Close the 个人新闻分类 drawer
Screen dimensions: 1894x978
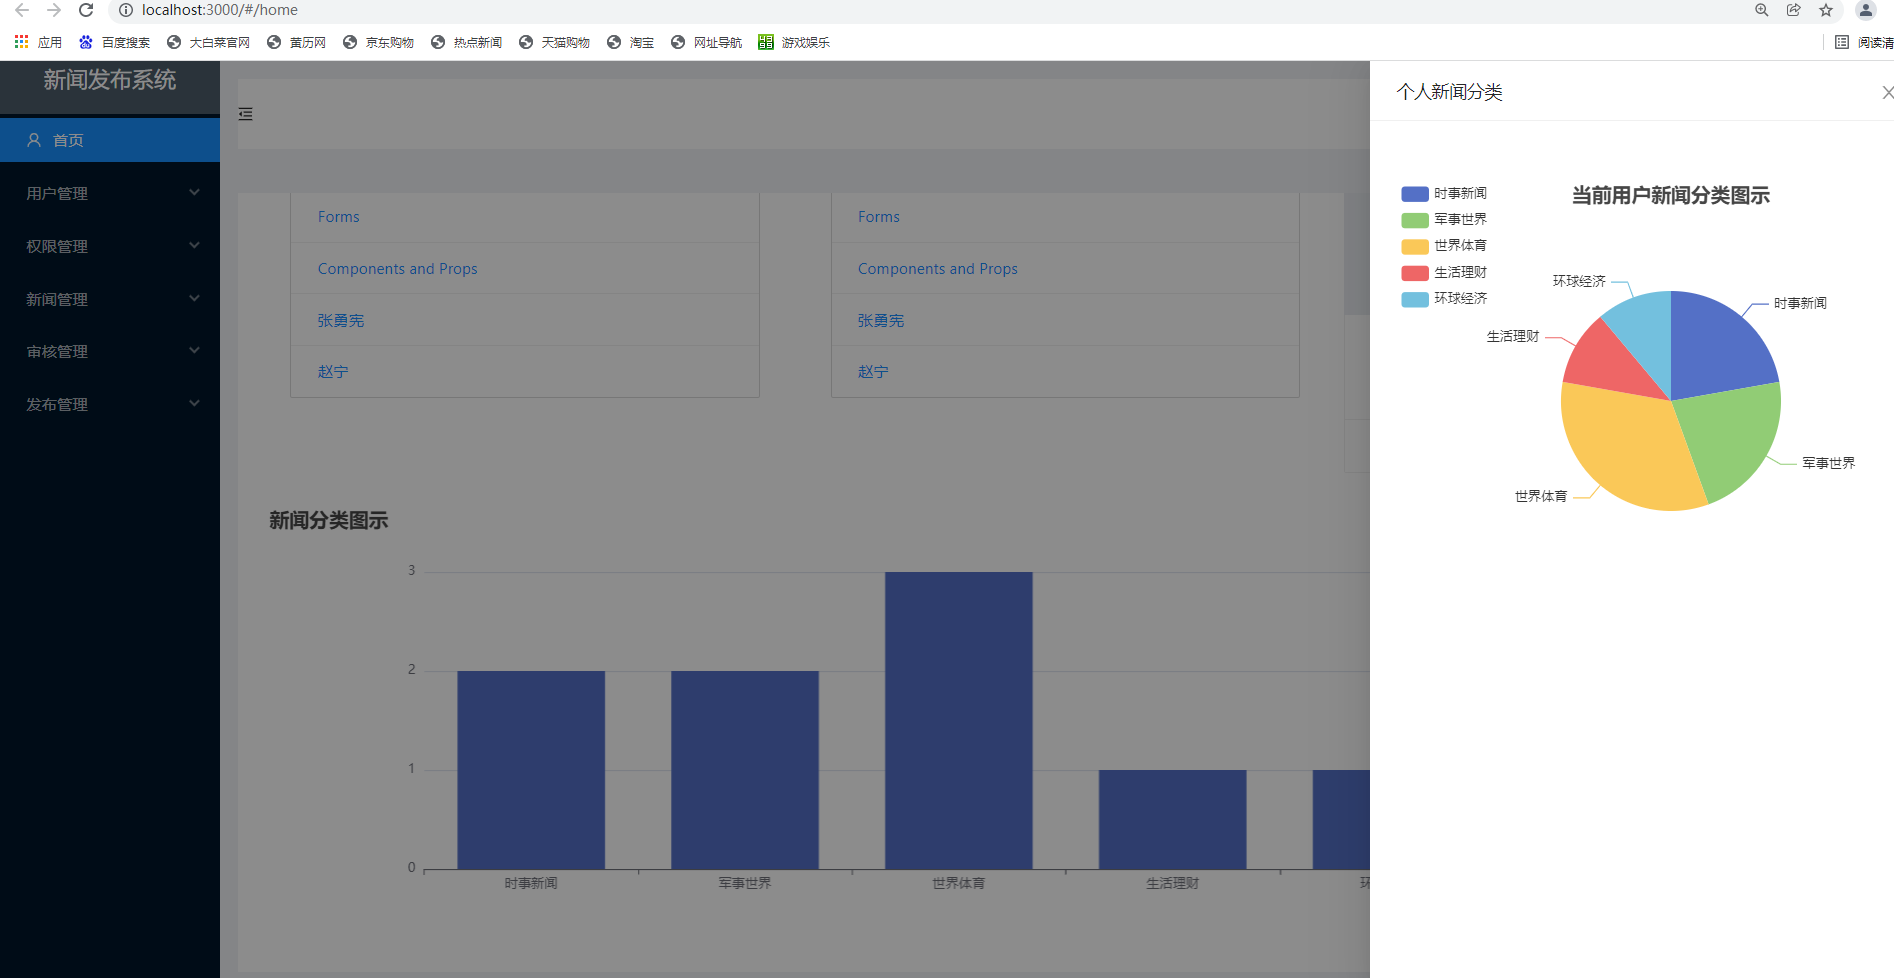[x=1887, y=92]
